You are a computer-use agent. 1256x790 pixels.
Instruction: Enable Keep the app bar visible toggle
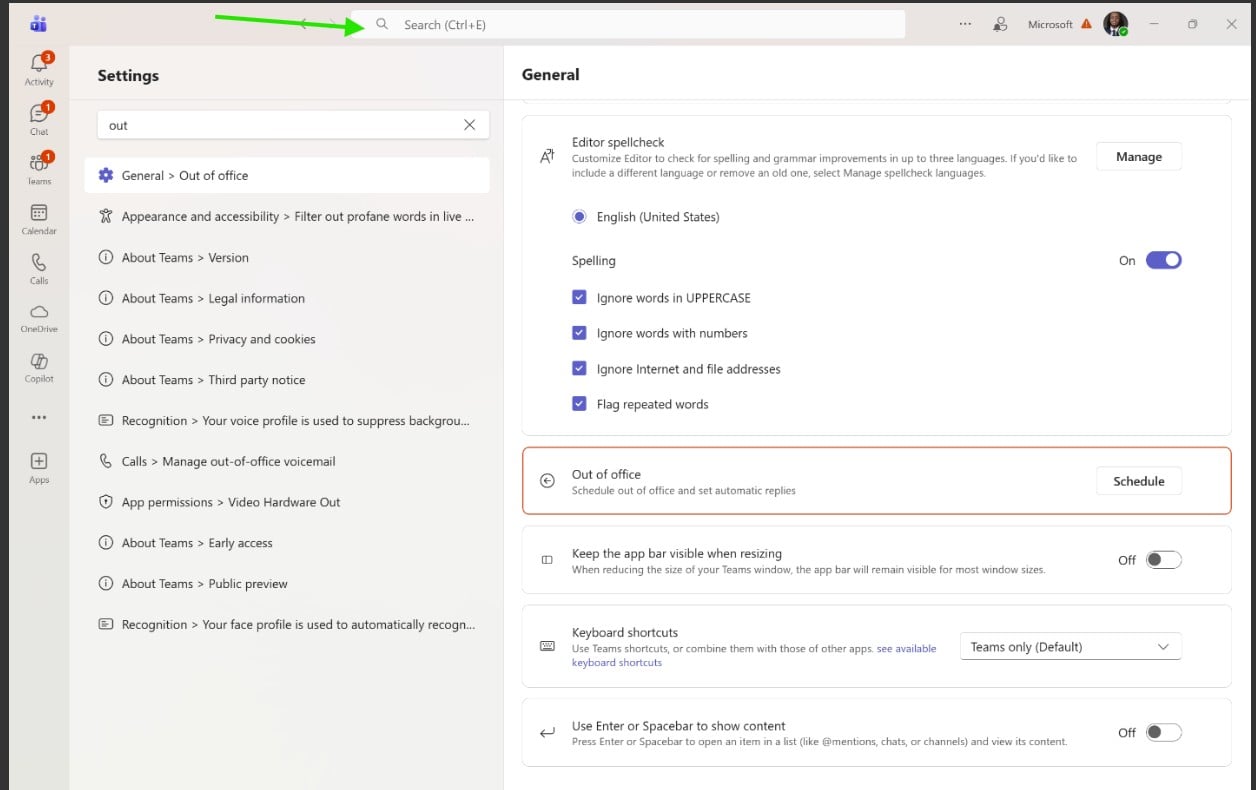1163,560
